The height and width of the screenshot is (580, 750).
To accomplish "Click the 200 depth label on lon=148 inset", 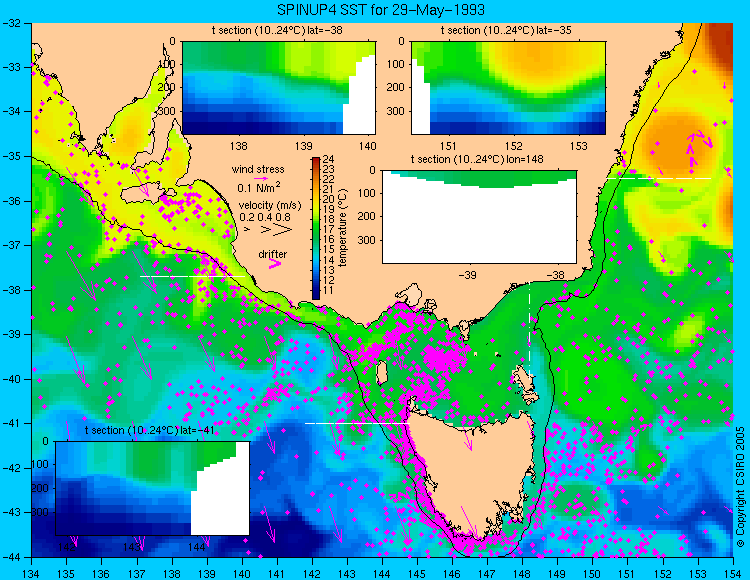I will (368, 217).
